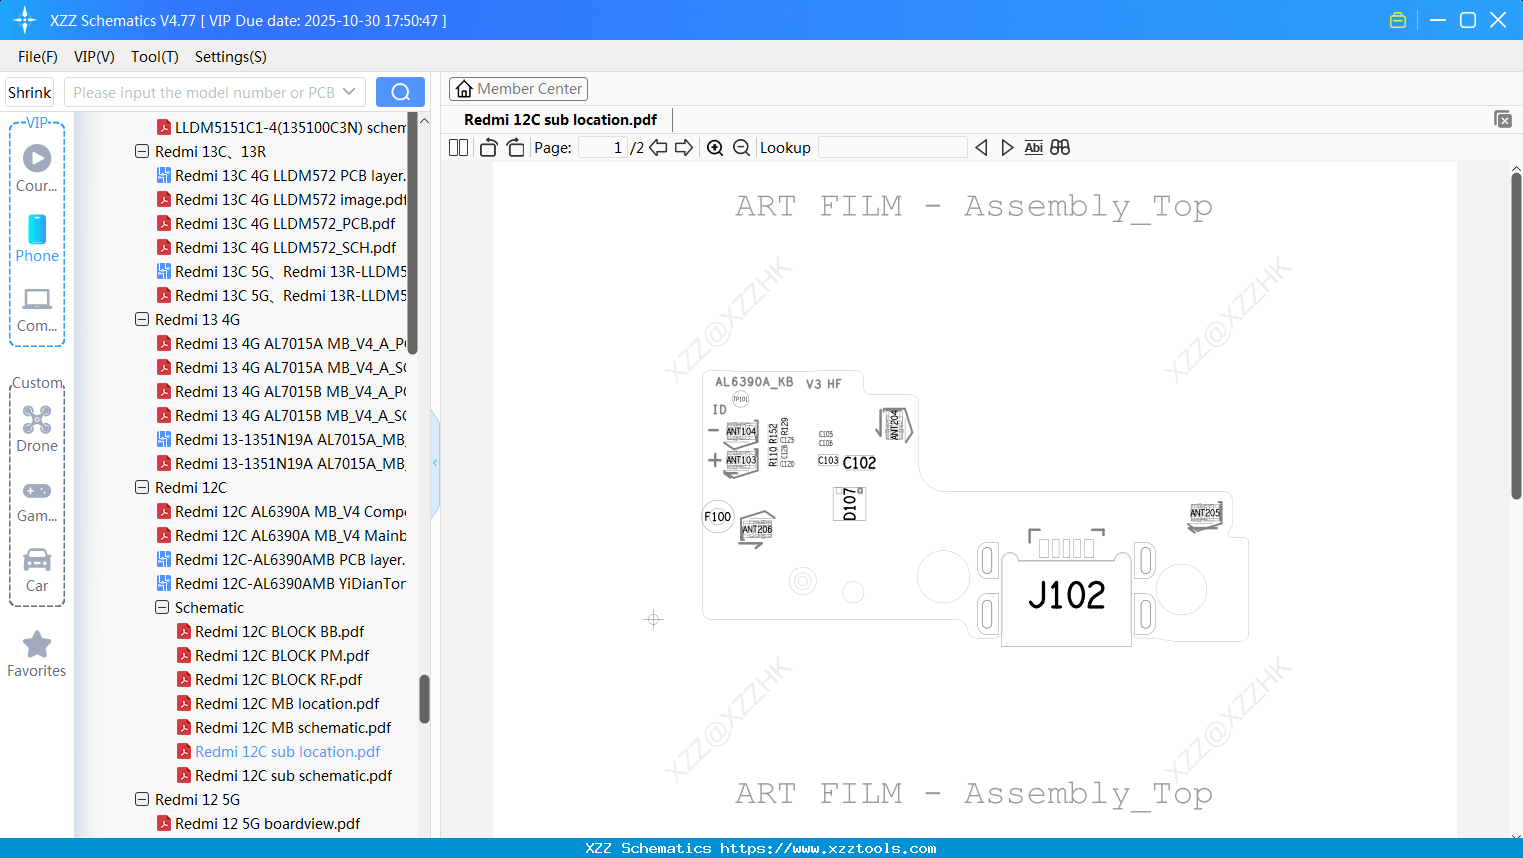The width and height of the screenshot is (1523, 858).
Task: Open the Tool menu
Action: pos(154,57)
